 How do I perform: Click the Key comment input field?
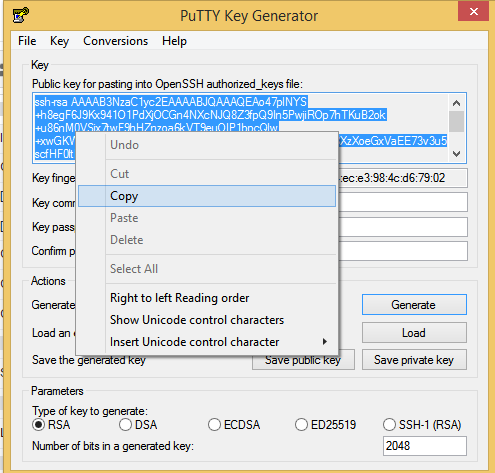pyautogui.click(x=403, y=202)
